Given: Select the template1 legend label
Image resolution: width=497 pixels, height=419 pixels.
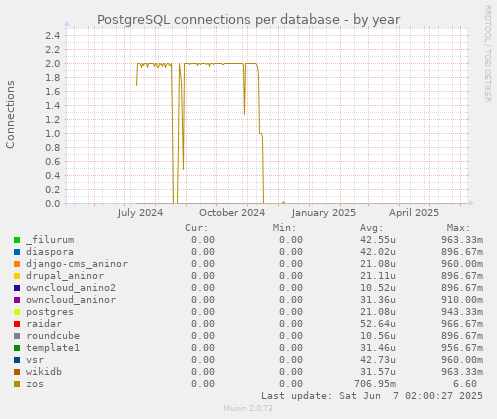Looking at the screenshot, I should tap(53, 348).
